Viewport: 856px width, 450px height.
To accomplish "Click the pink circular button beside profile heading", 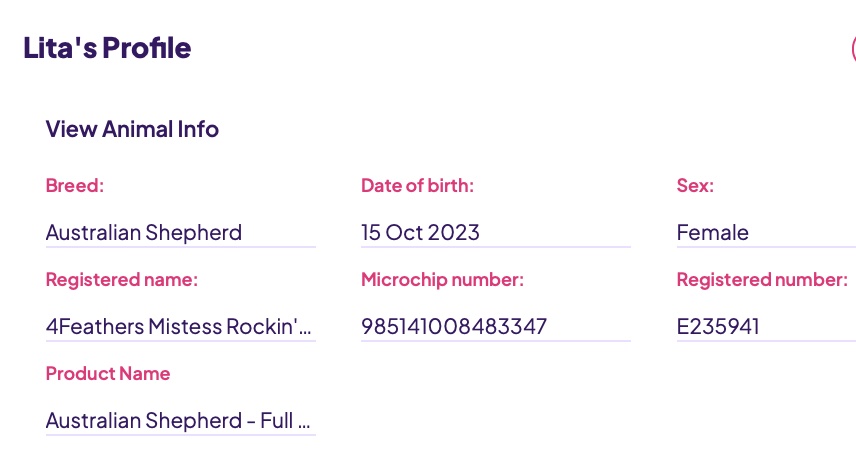I will (x=853, y=47).
